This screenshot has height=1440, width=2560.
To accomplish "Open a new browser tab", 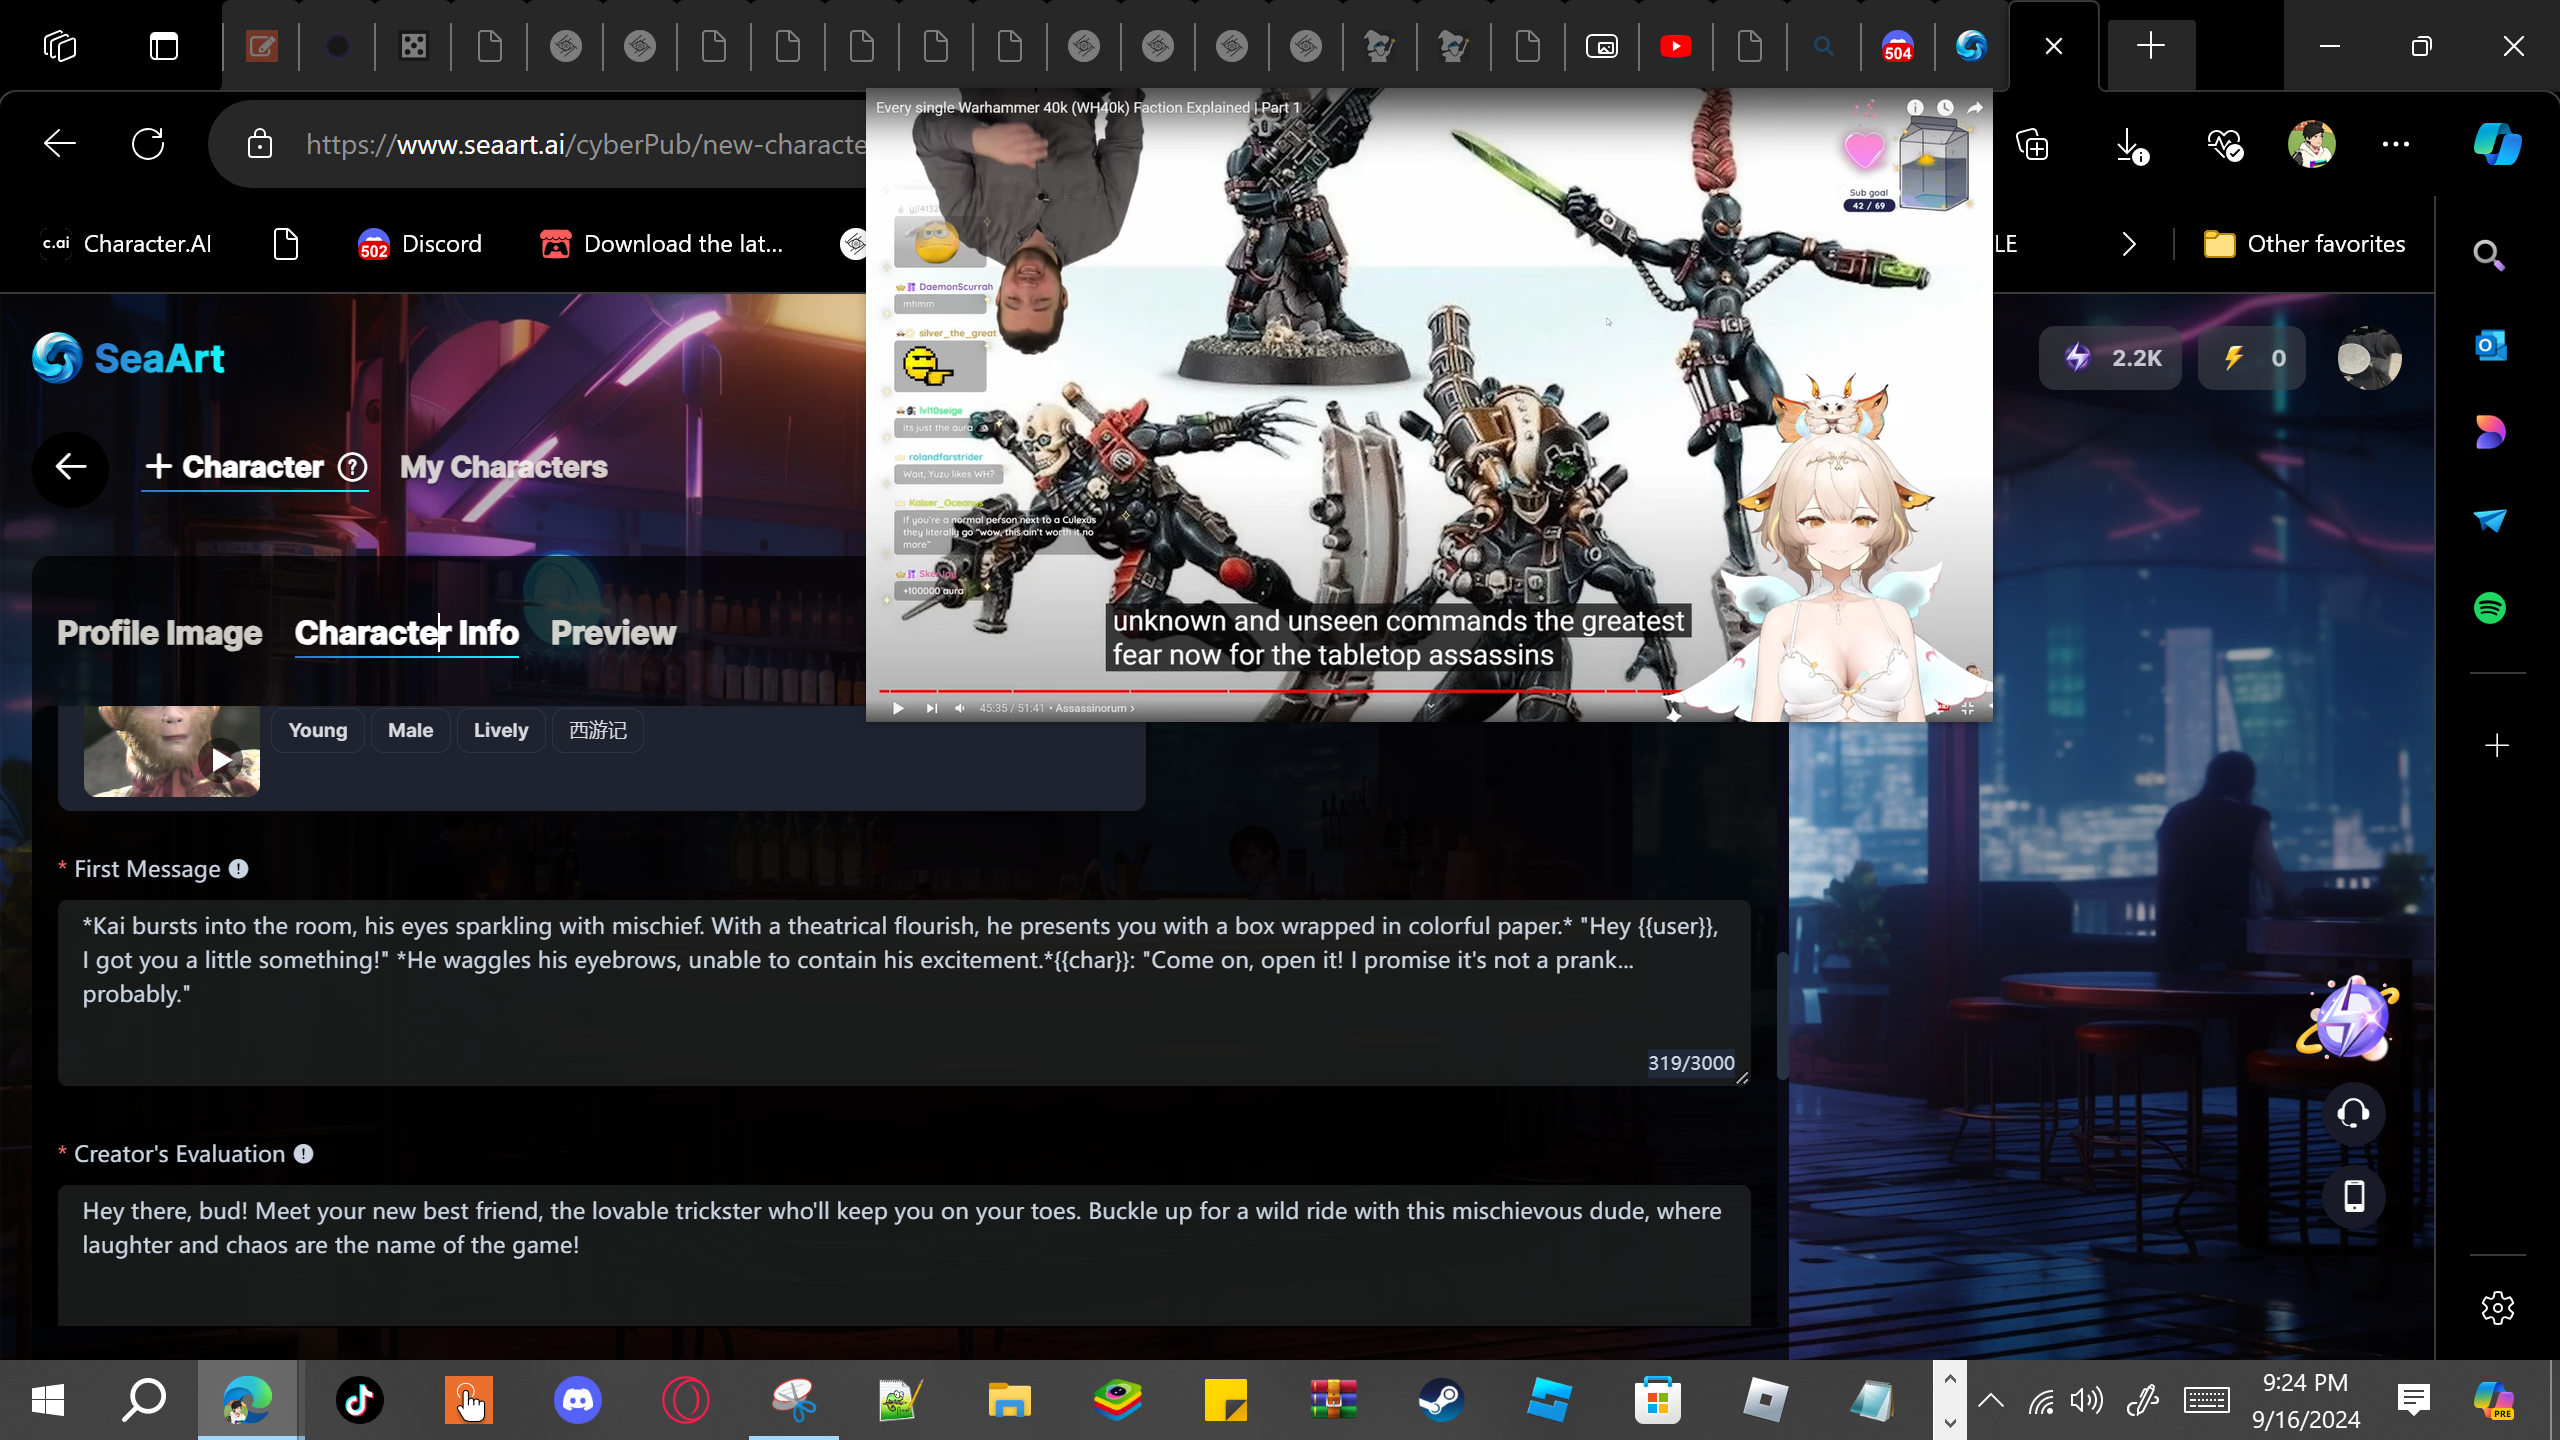I will point(2151,46).
